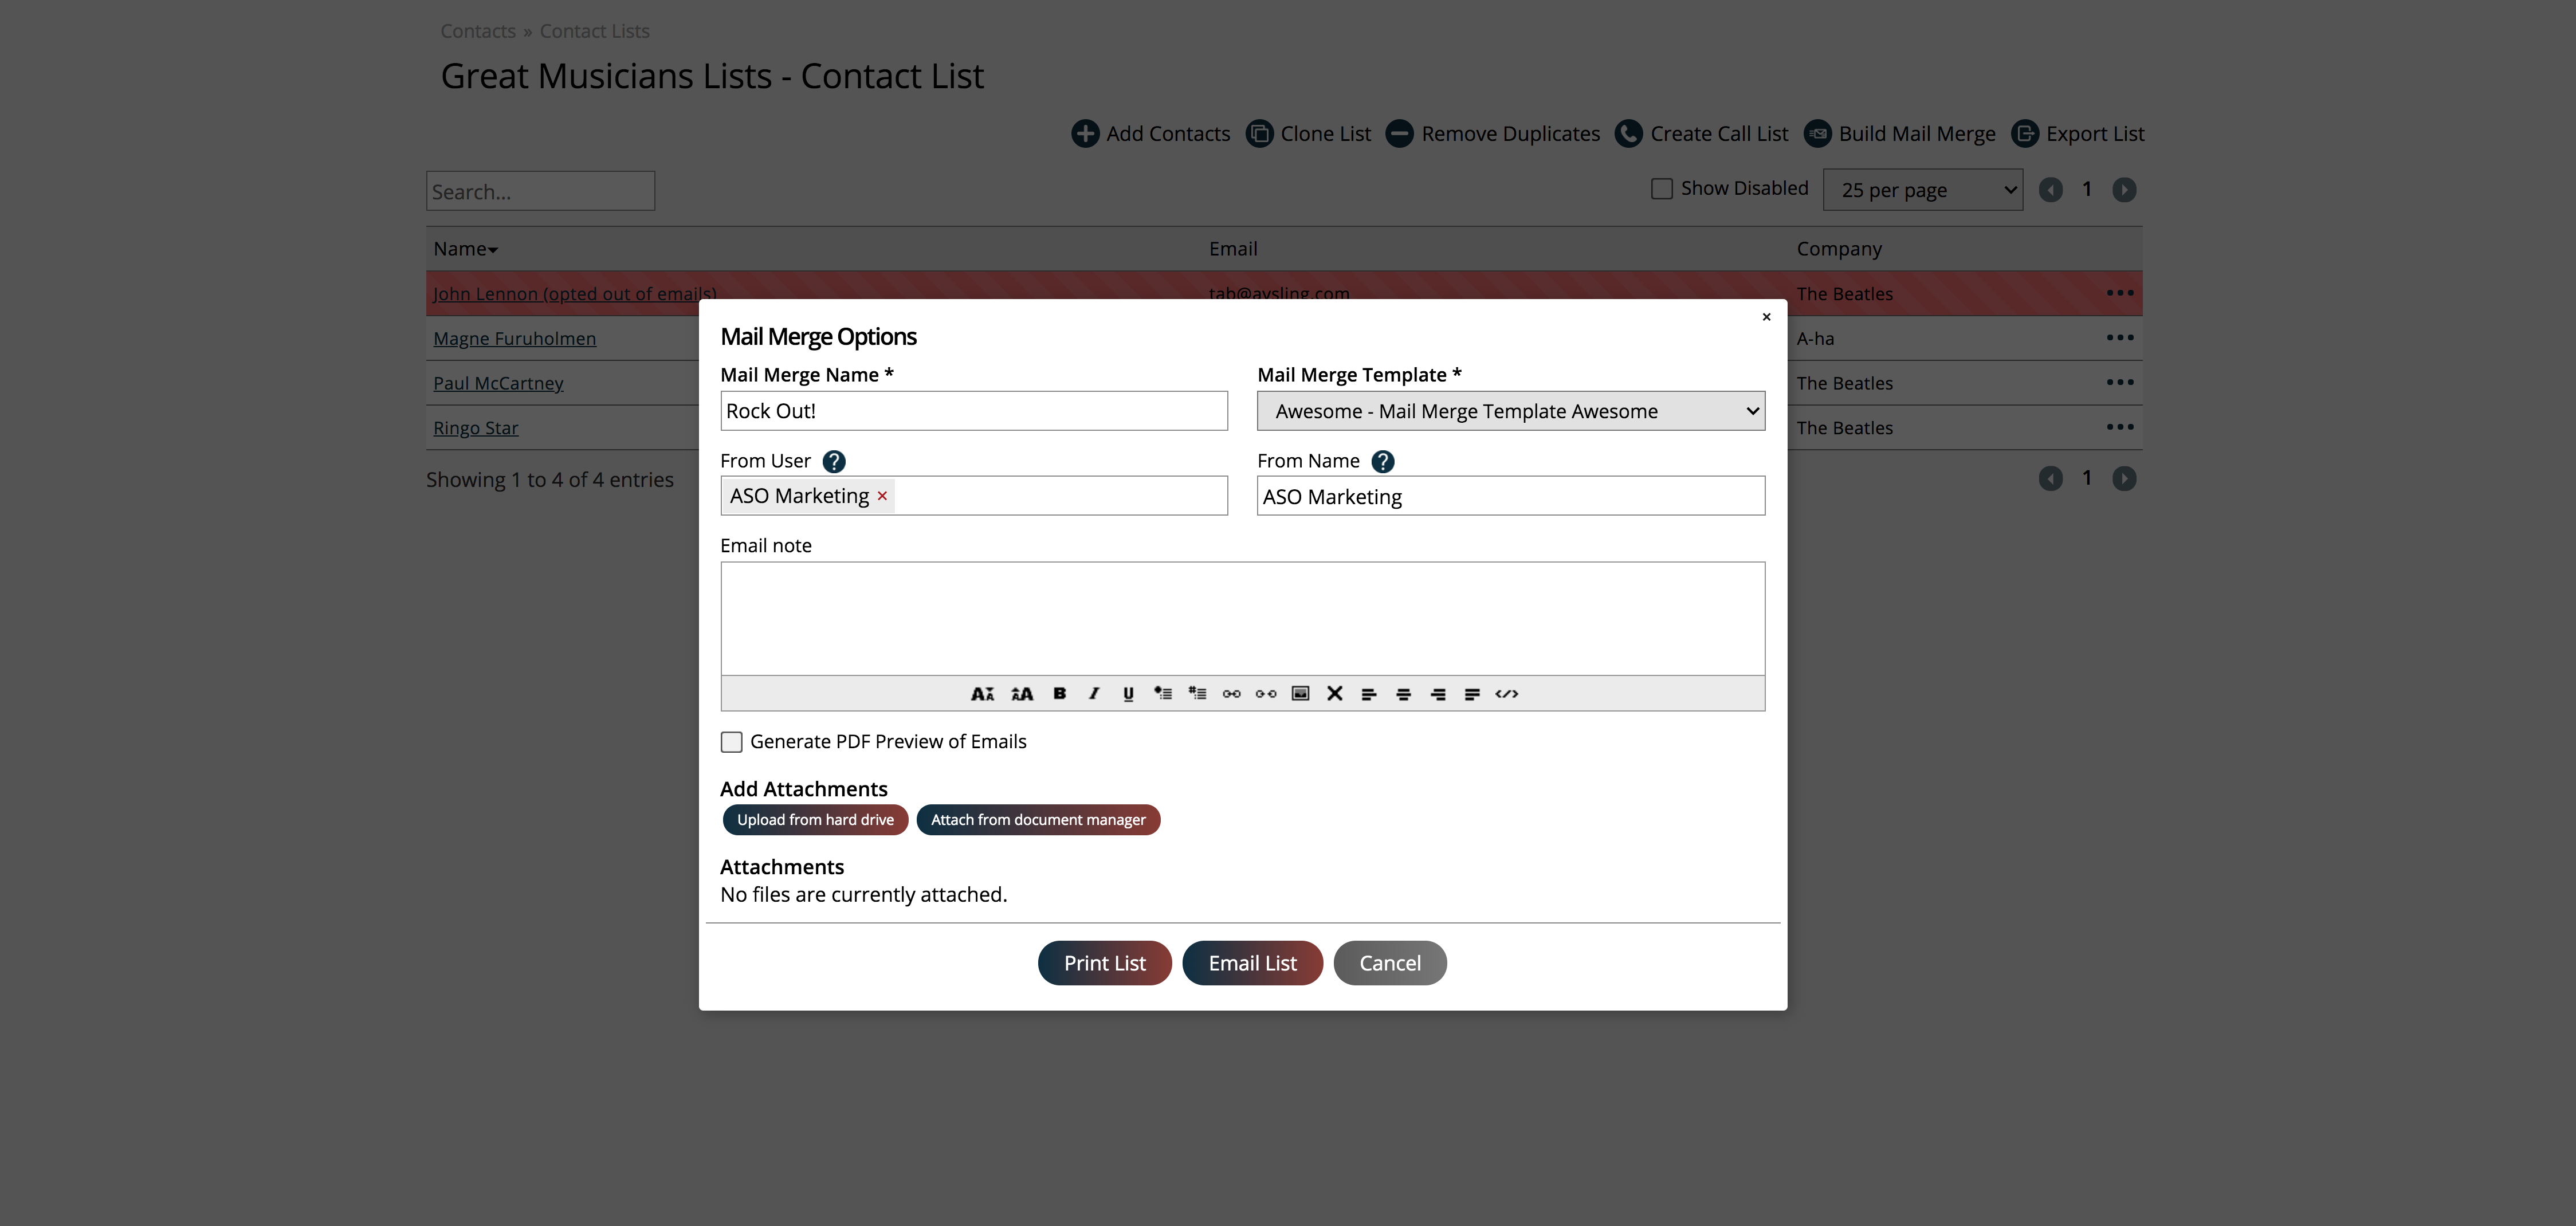Open the actions menu for Ringo Star
2576x1226 pixels.
coord(2121,427)
